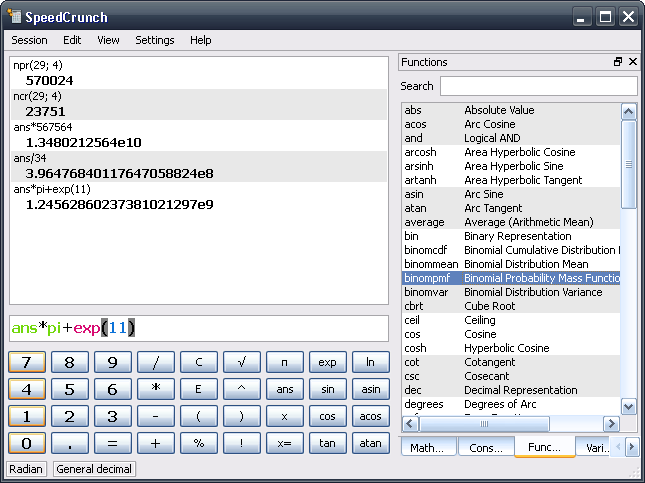The height and width of the screenshot is (483, 645).
Task: Click the result 23751 in history
Action: (45, 111)
